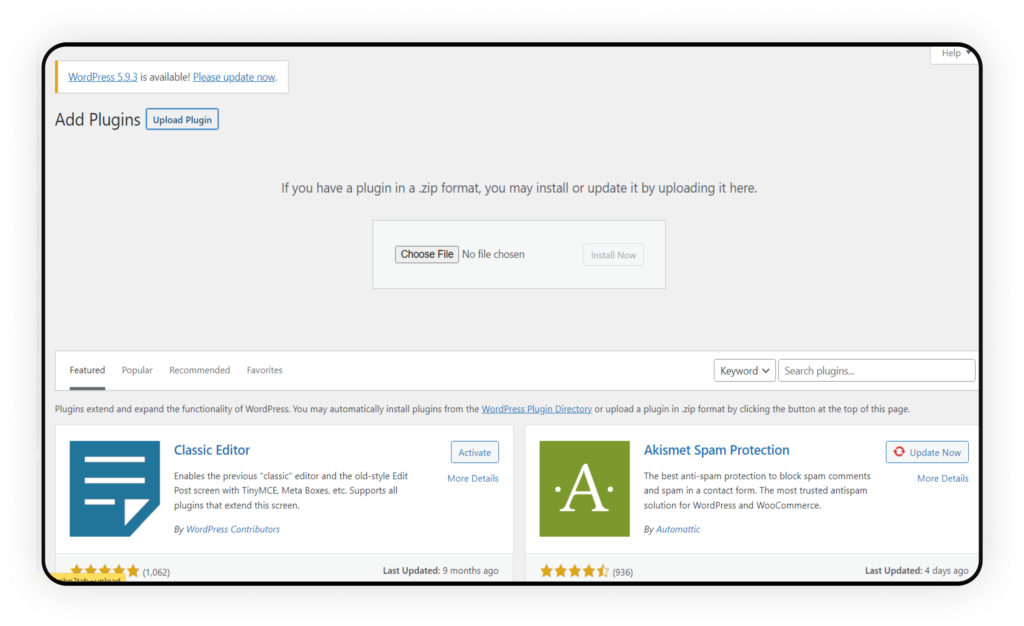Click the Choose File button
Screen dimensions: 1024x626
click(426, 255)
